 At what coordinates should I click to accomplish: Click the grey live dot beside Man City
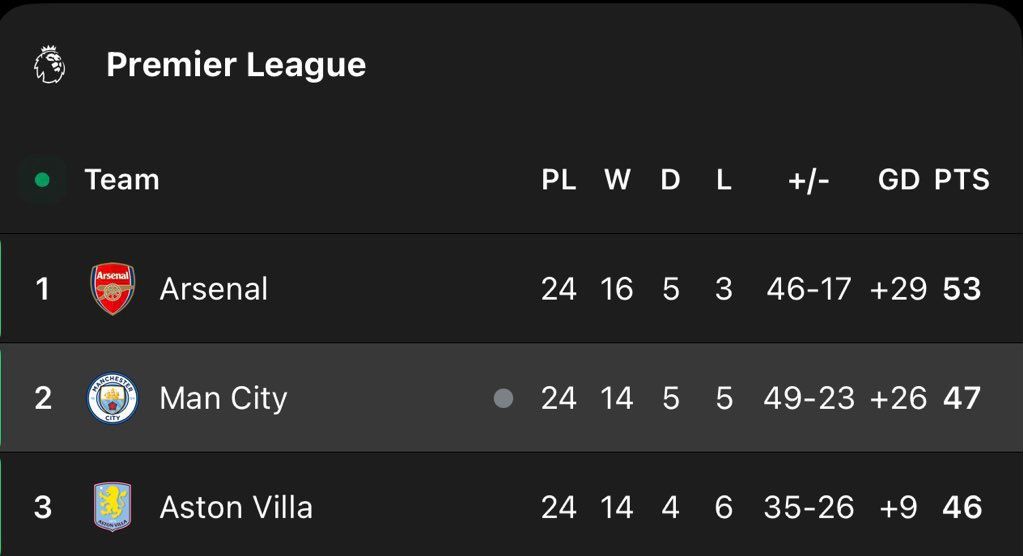[503, 398]
